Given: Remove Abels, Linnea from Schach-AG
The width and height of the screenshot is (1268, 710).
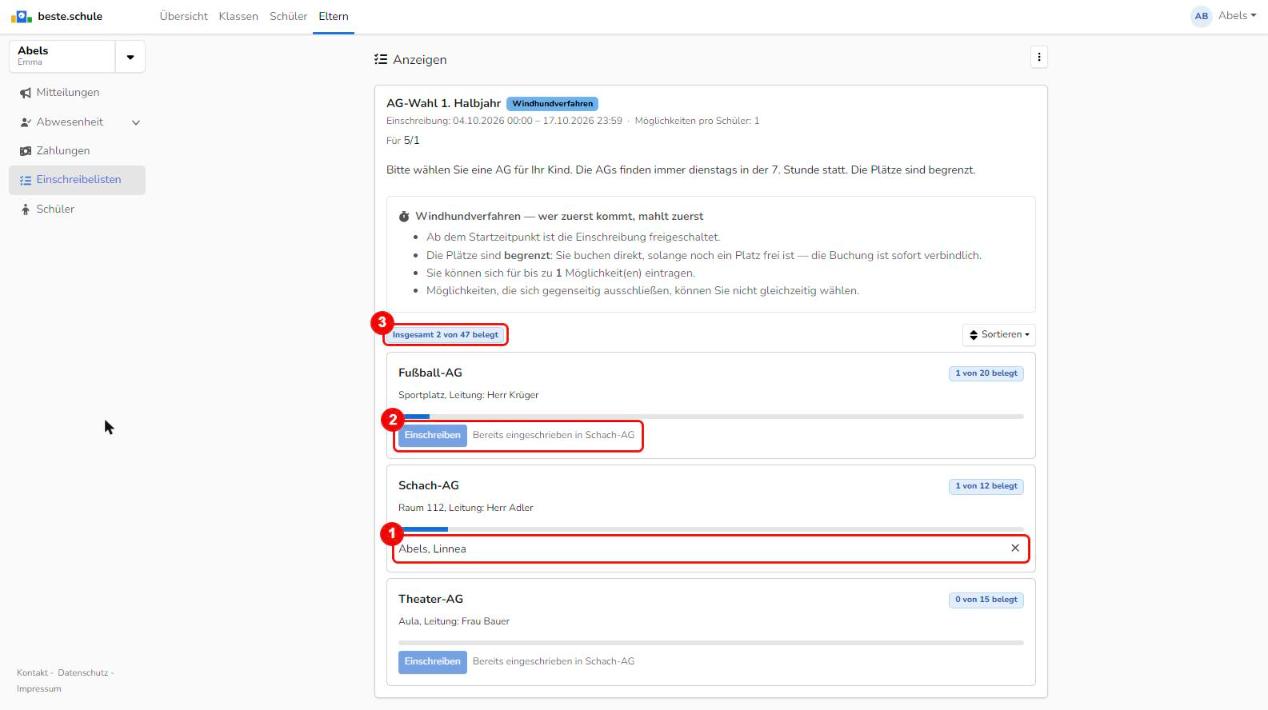Looking at the screenshot, I should pyautogui.click(x=1015, y=548).
